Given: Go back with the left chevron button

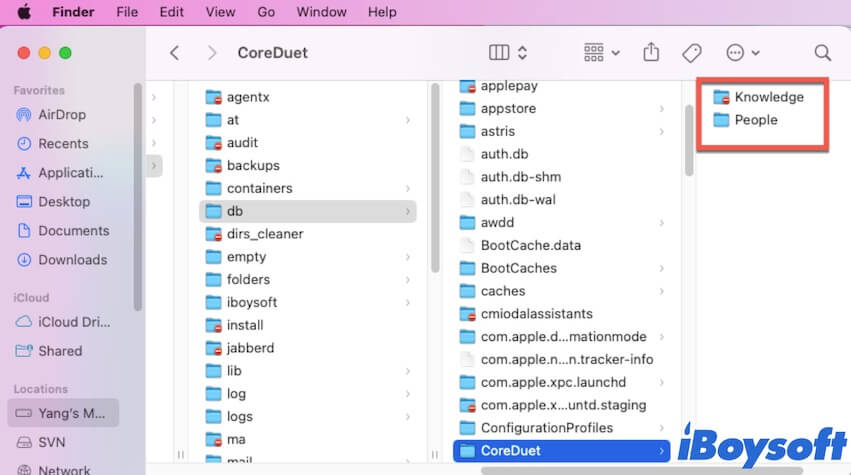Looking at the screenshot, I should click(174, 53).
